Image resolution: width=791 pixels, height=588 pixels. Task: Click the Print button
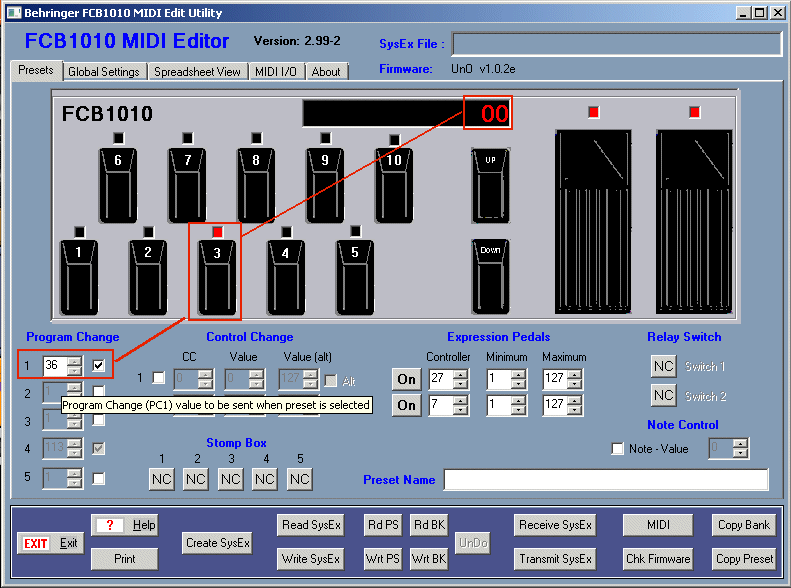tap(125, 559)
